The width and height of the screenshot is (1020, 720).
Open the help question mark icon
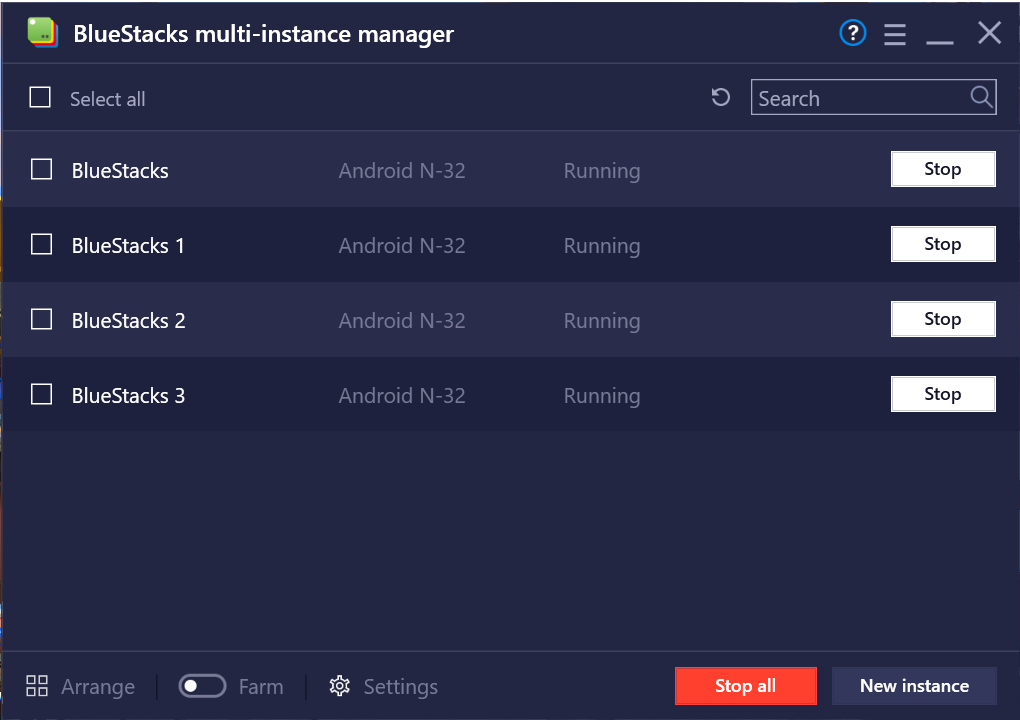click(852, 33)
